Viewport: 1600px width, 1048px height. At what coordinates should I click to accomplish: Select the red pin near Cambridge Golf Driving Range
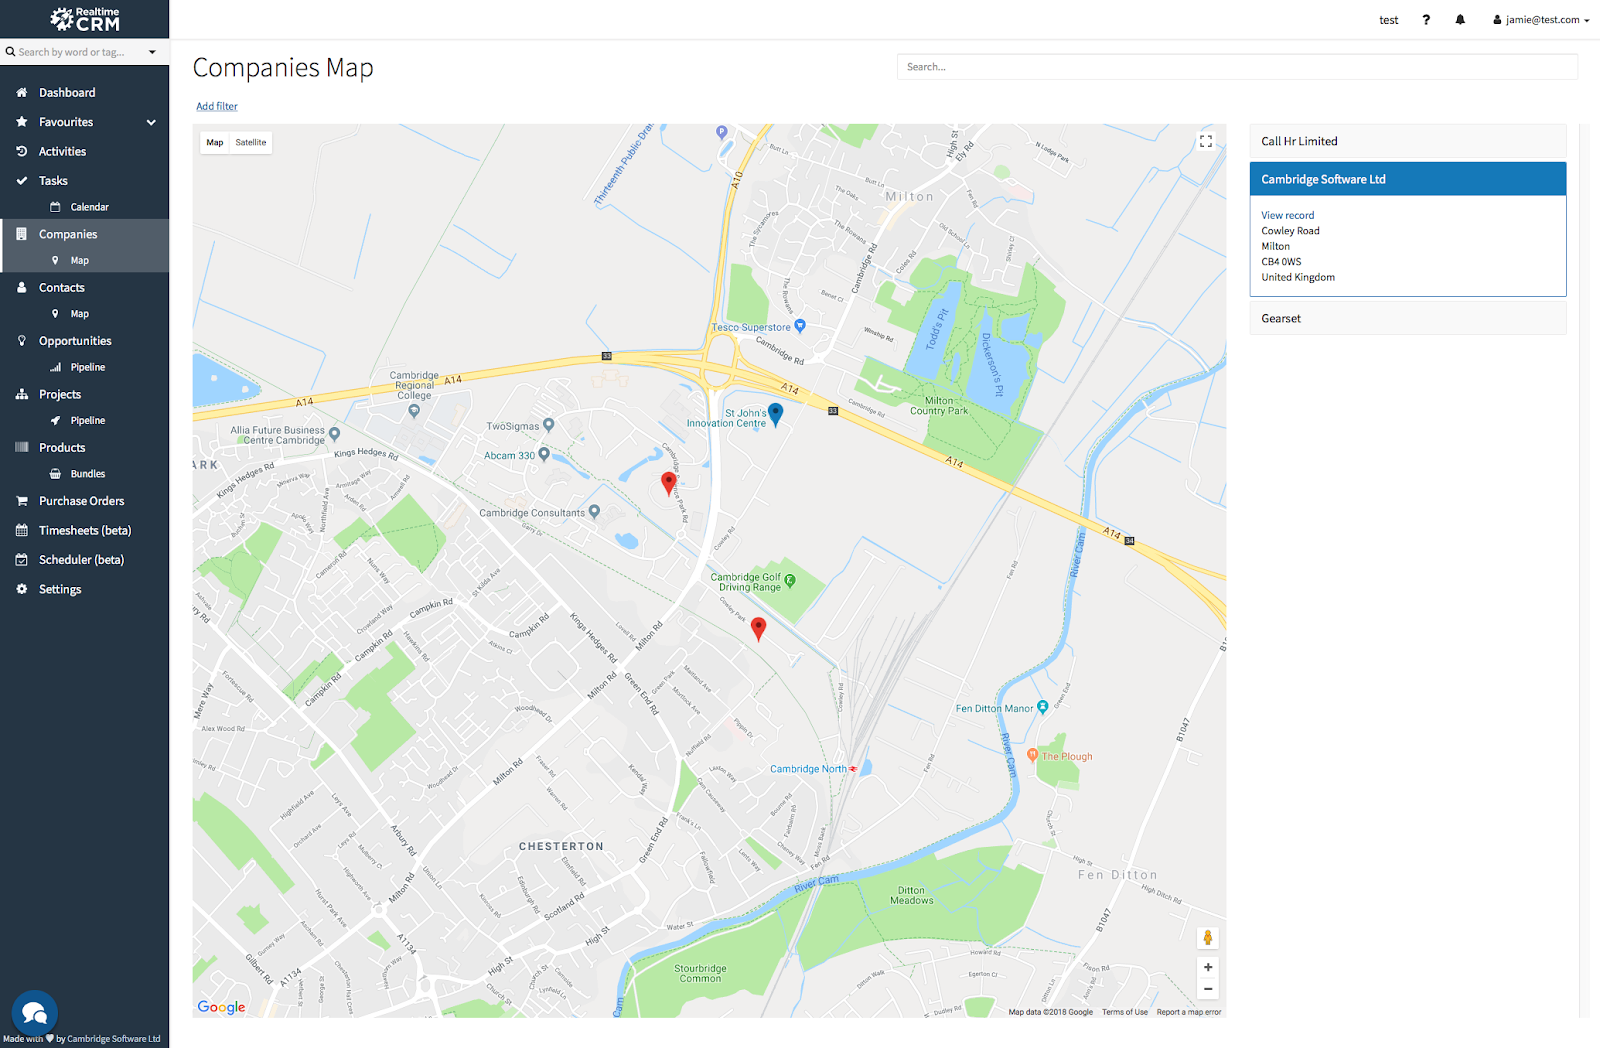pos(758,628)
